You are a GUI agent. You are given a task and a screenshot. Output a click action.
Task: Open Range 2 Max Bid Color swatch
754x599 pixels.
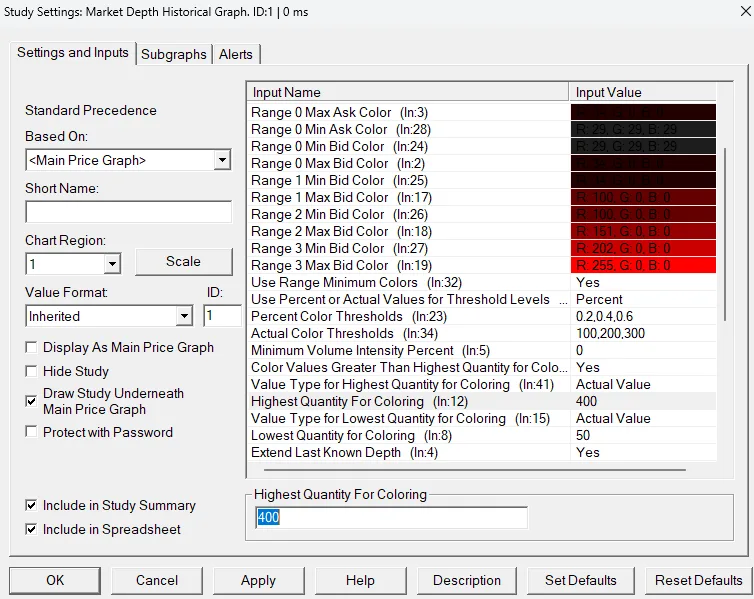coord(643,231)
